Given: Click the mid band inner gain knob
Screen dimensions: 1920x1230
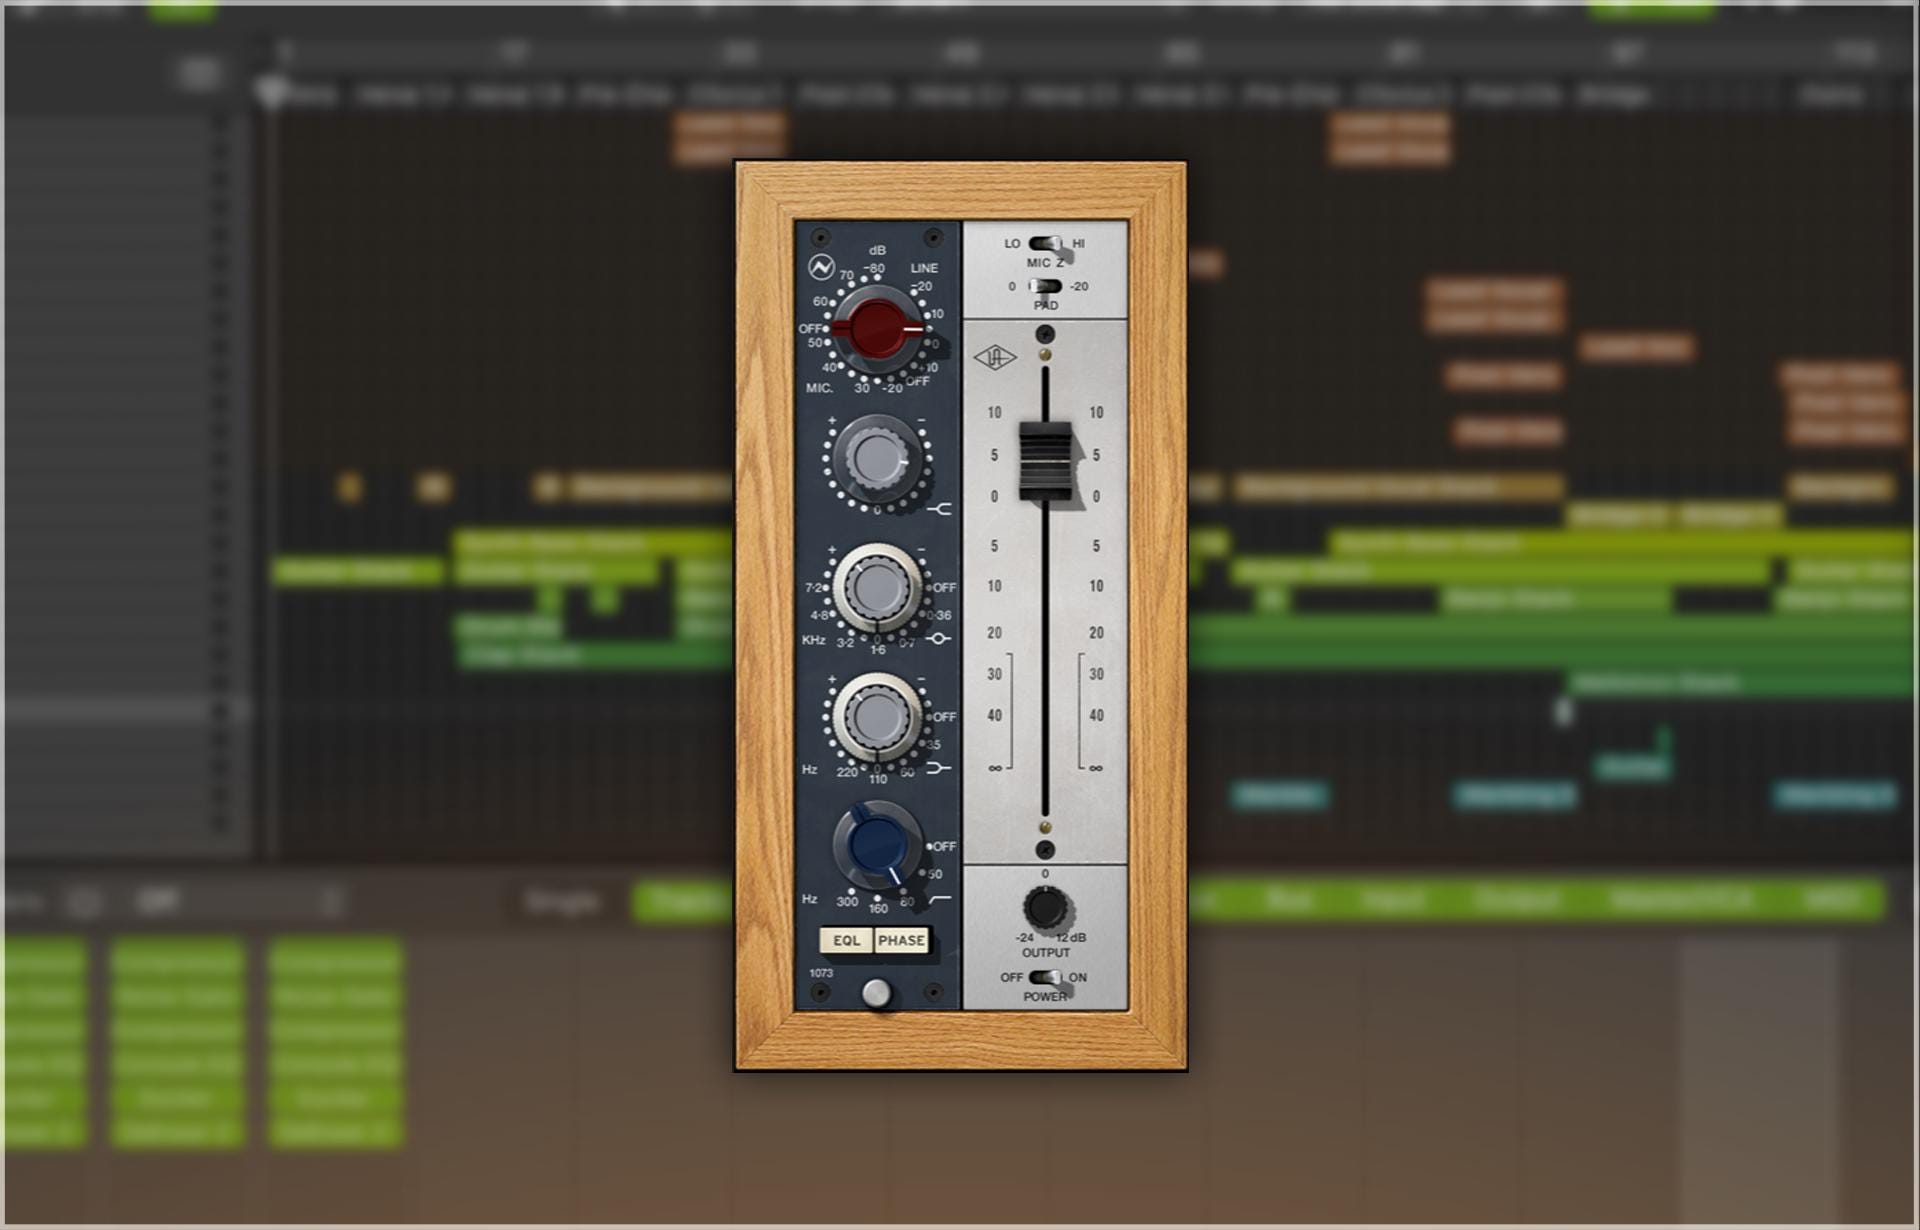Looking at the screenshot, I should 877,589.
